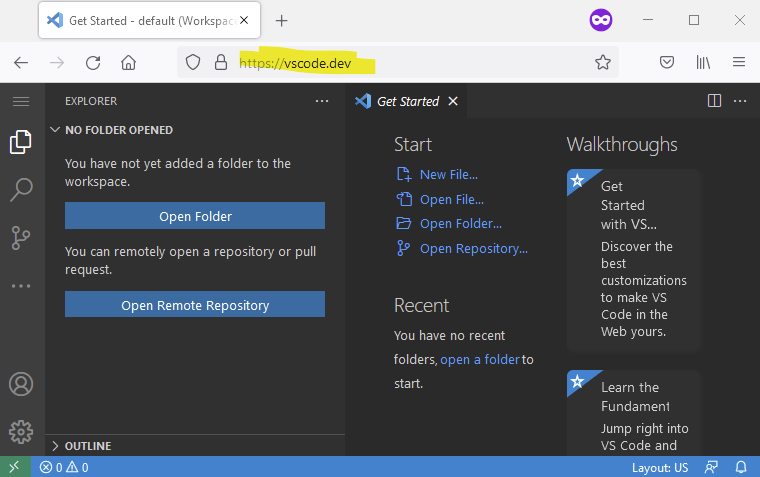
Task: Go forward in the browser
Action: click(57, 63)
